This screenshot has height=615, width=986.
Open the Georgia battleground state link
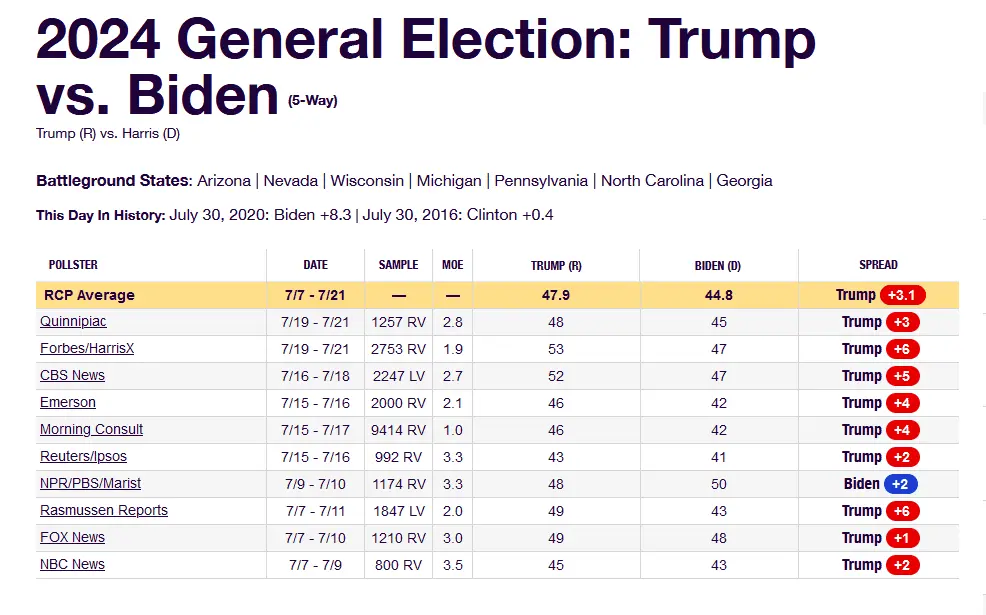[x=744, y=181]
